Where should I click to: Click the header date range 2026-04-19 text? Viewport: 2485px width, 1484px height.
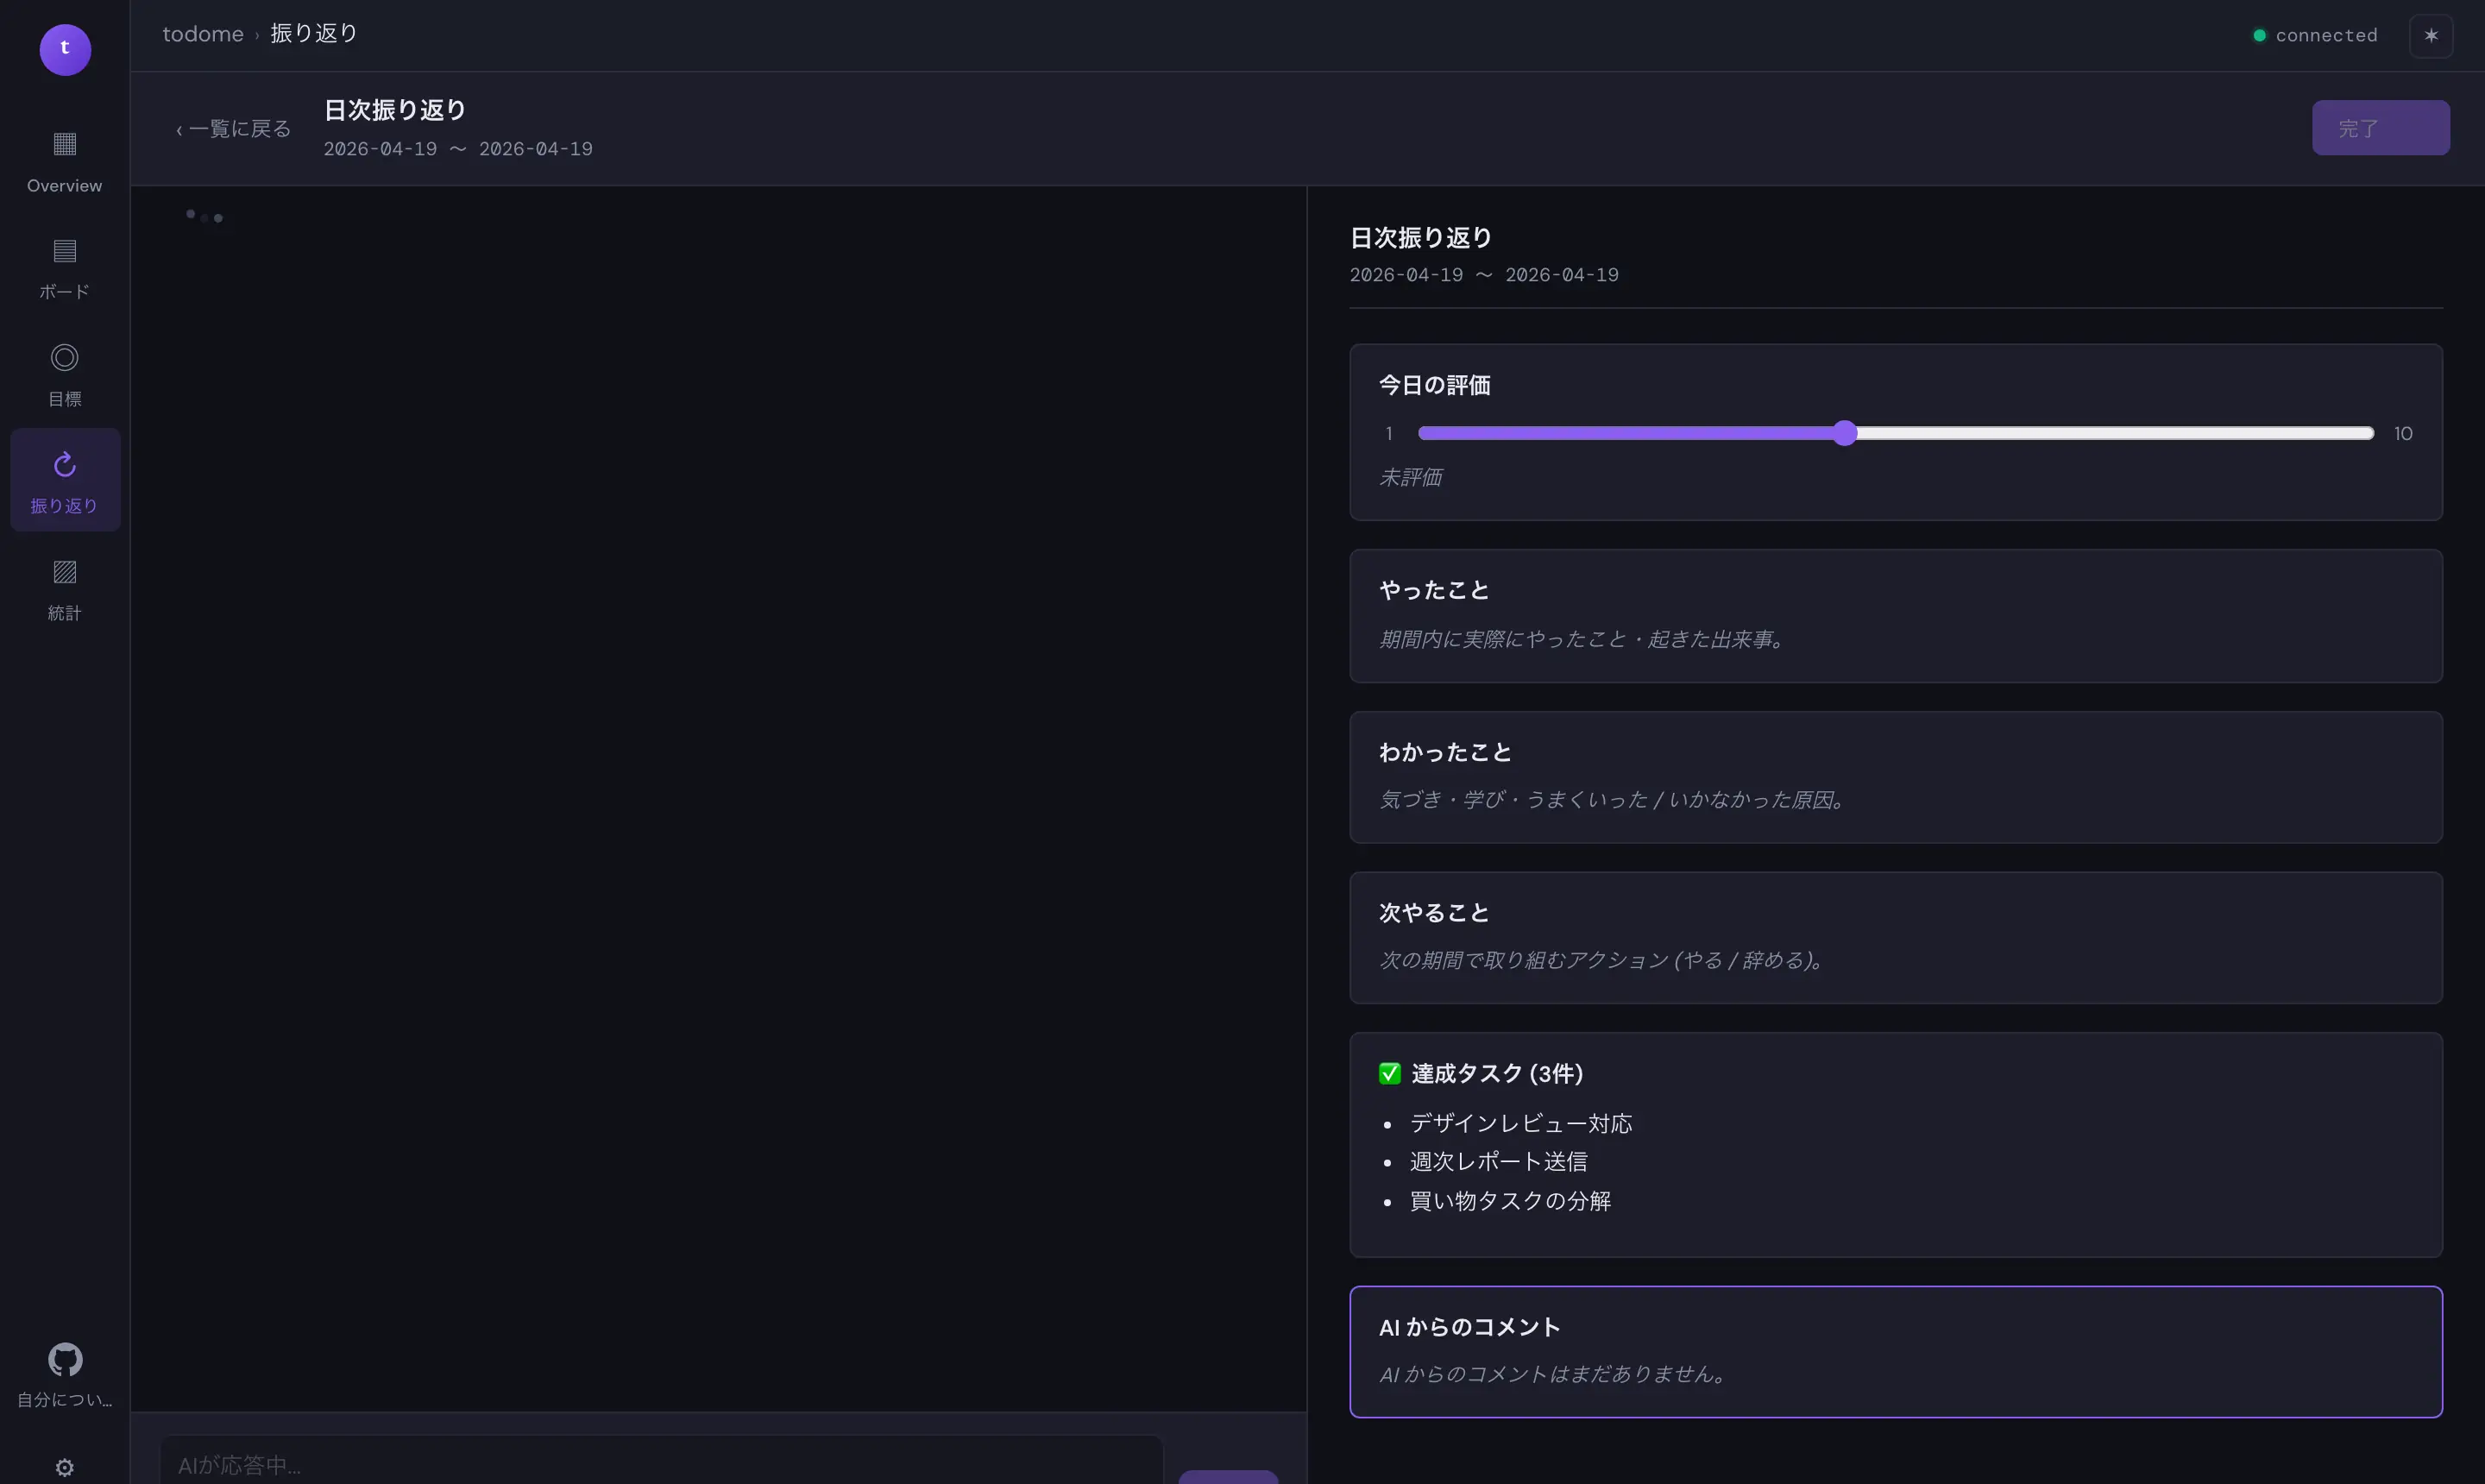tap(458, 149)
